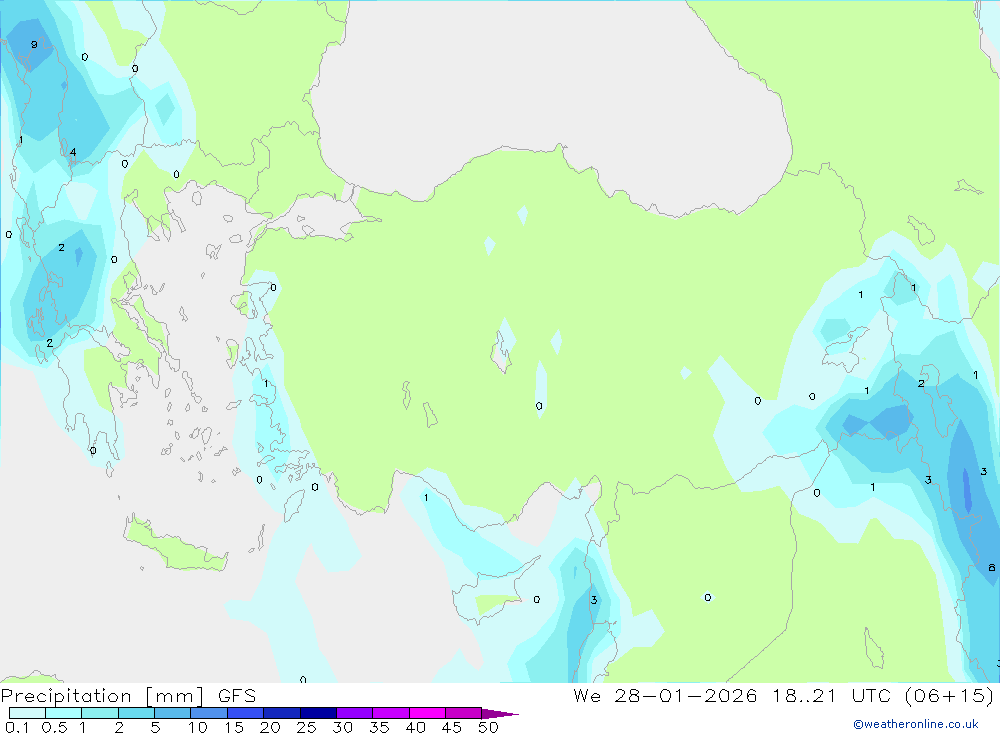Screen dimensions: 1000x733
Task: Choose the 15–20 mm legend color swatch
Action: [x=245, y=713]
